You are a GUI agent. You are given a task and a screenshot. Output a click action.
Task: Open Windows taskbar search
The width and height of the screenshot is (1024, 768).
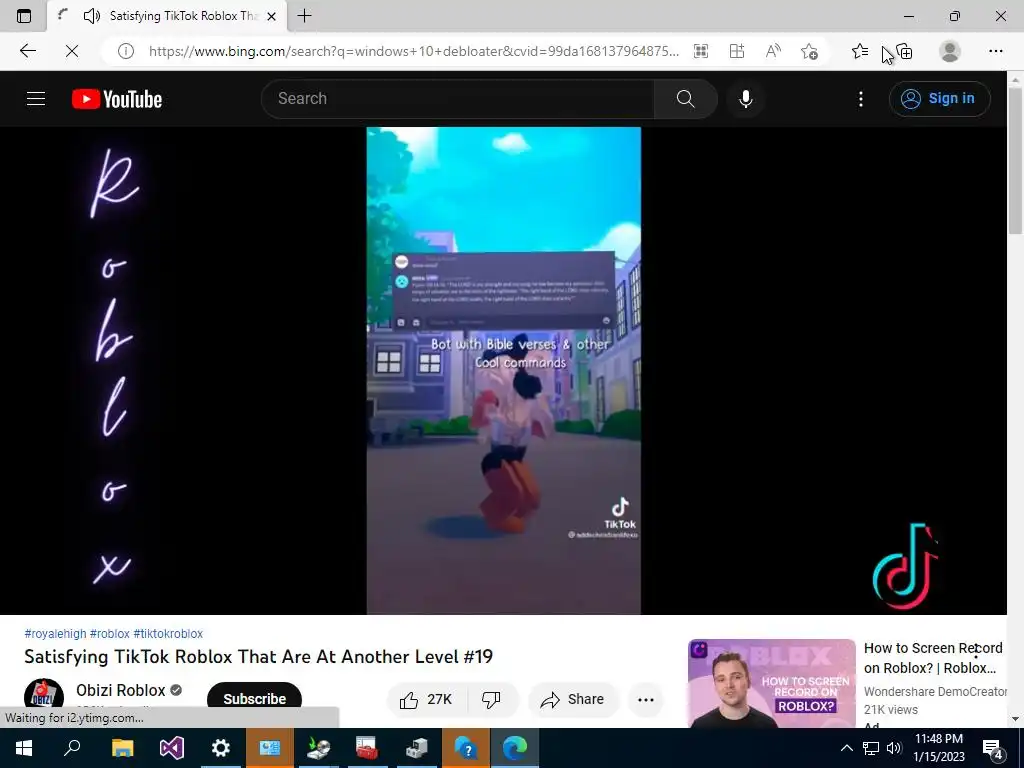(x=72, y=748)
